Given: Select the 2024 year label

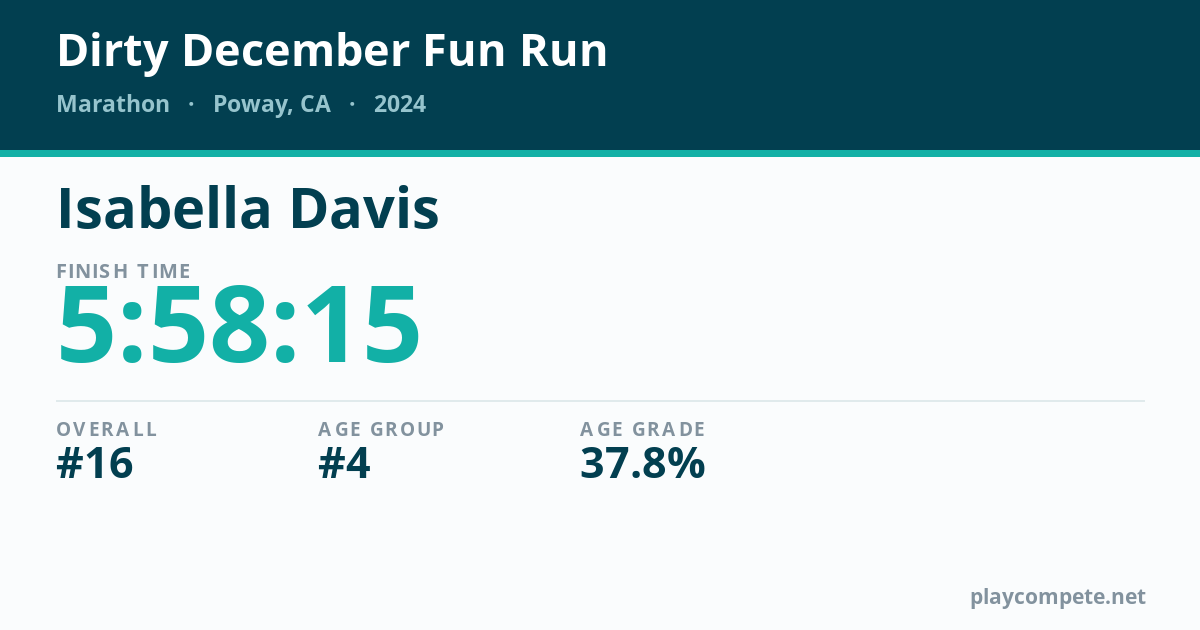Looking at the screenshot, I should click(x=400, y=104).
